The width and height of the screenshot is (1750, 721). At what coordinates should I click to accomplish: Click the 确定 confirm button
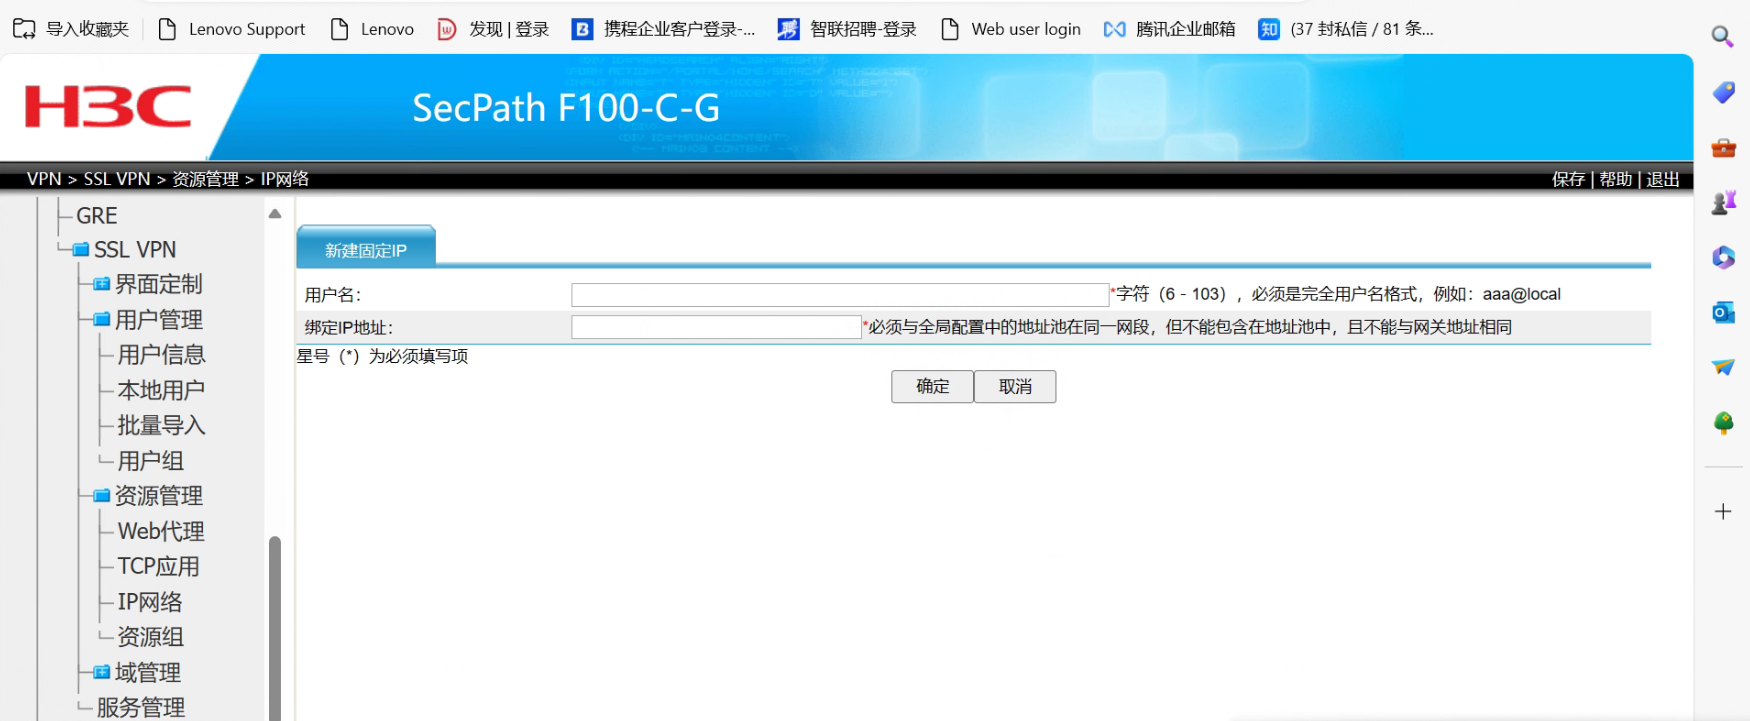(x=932, y=387)
